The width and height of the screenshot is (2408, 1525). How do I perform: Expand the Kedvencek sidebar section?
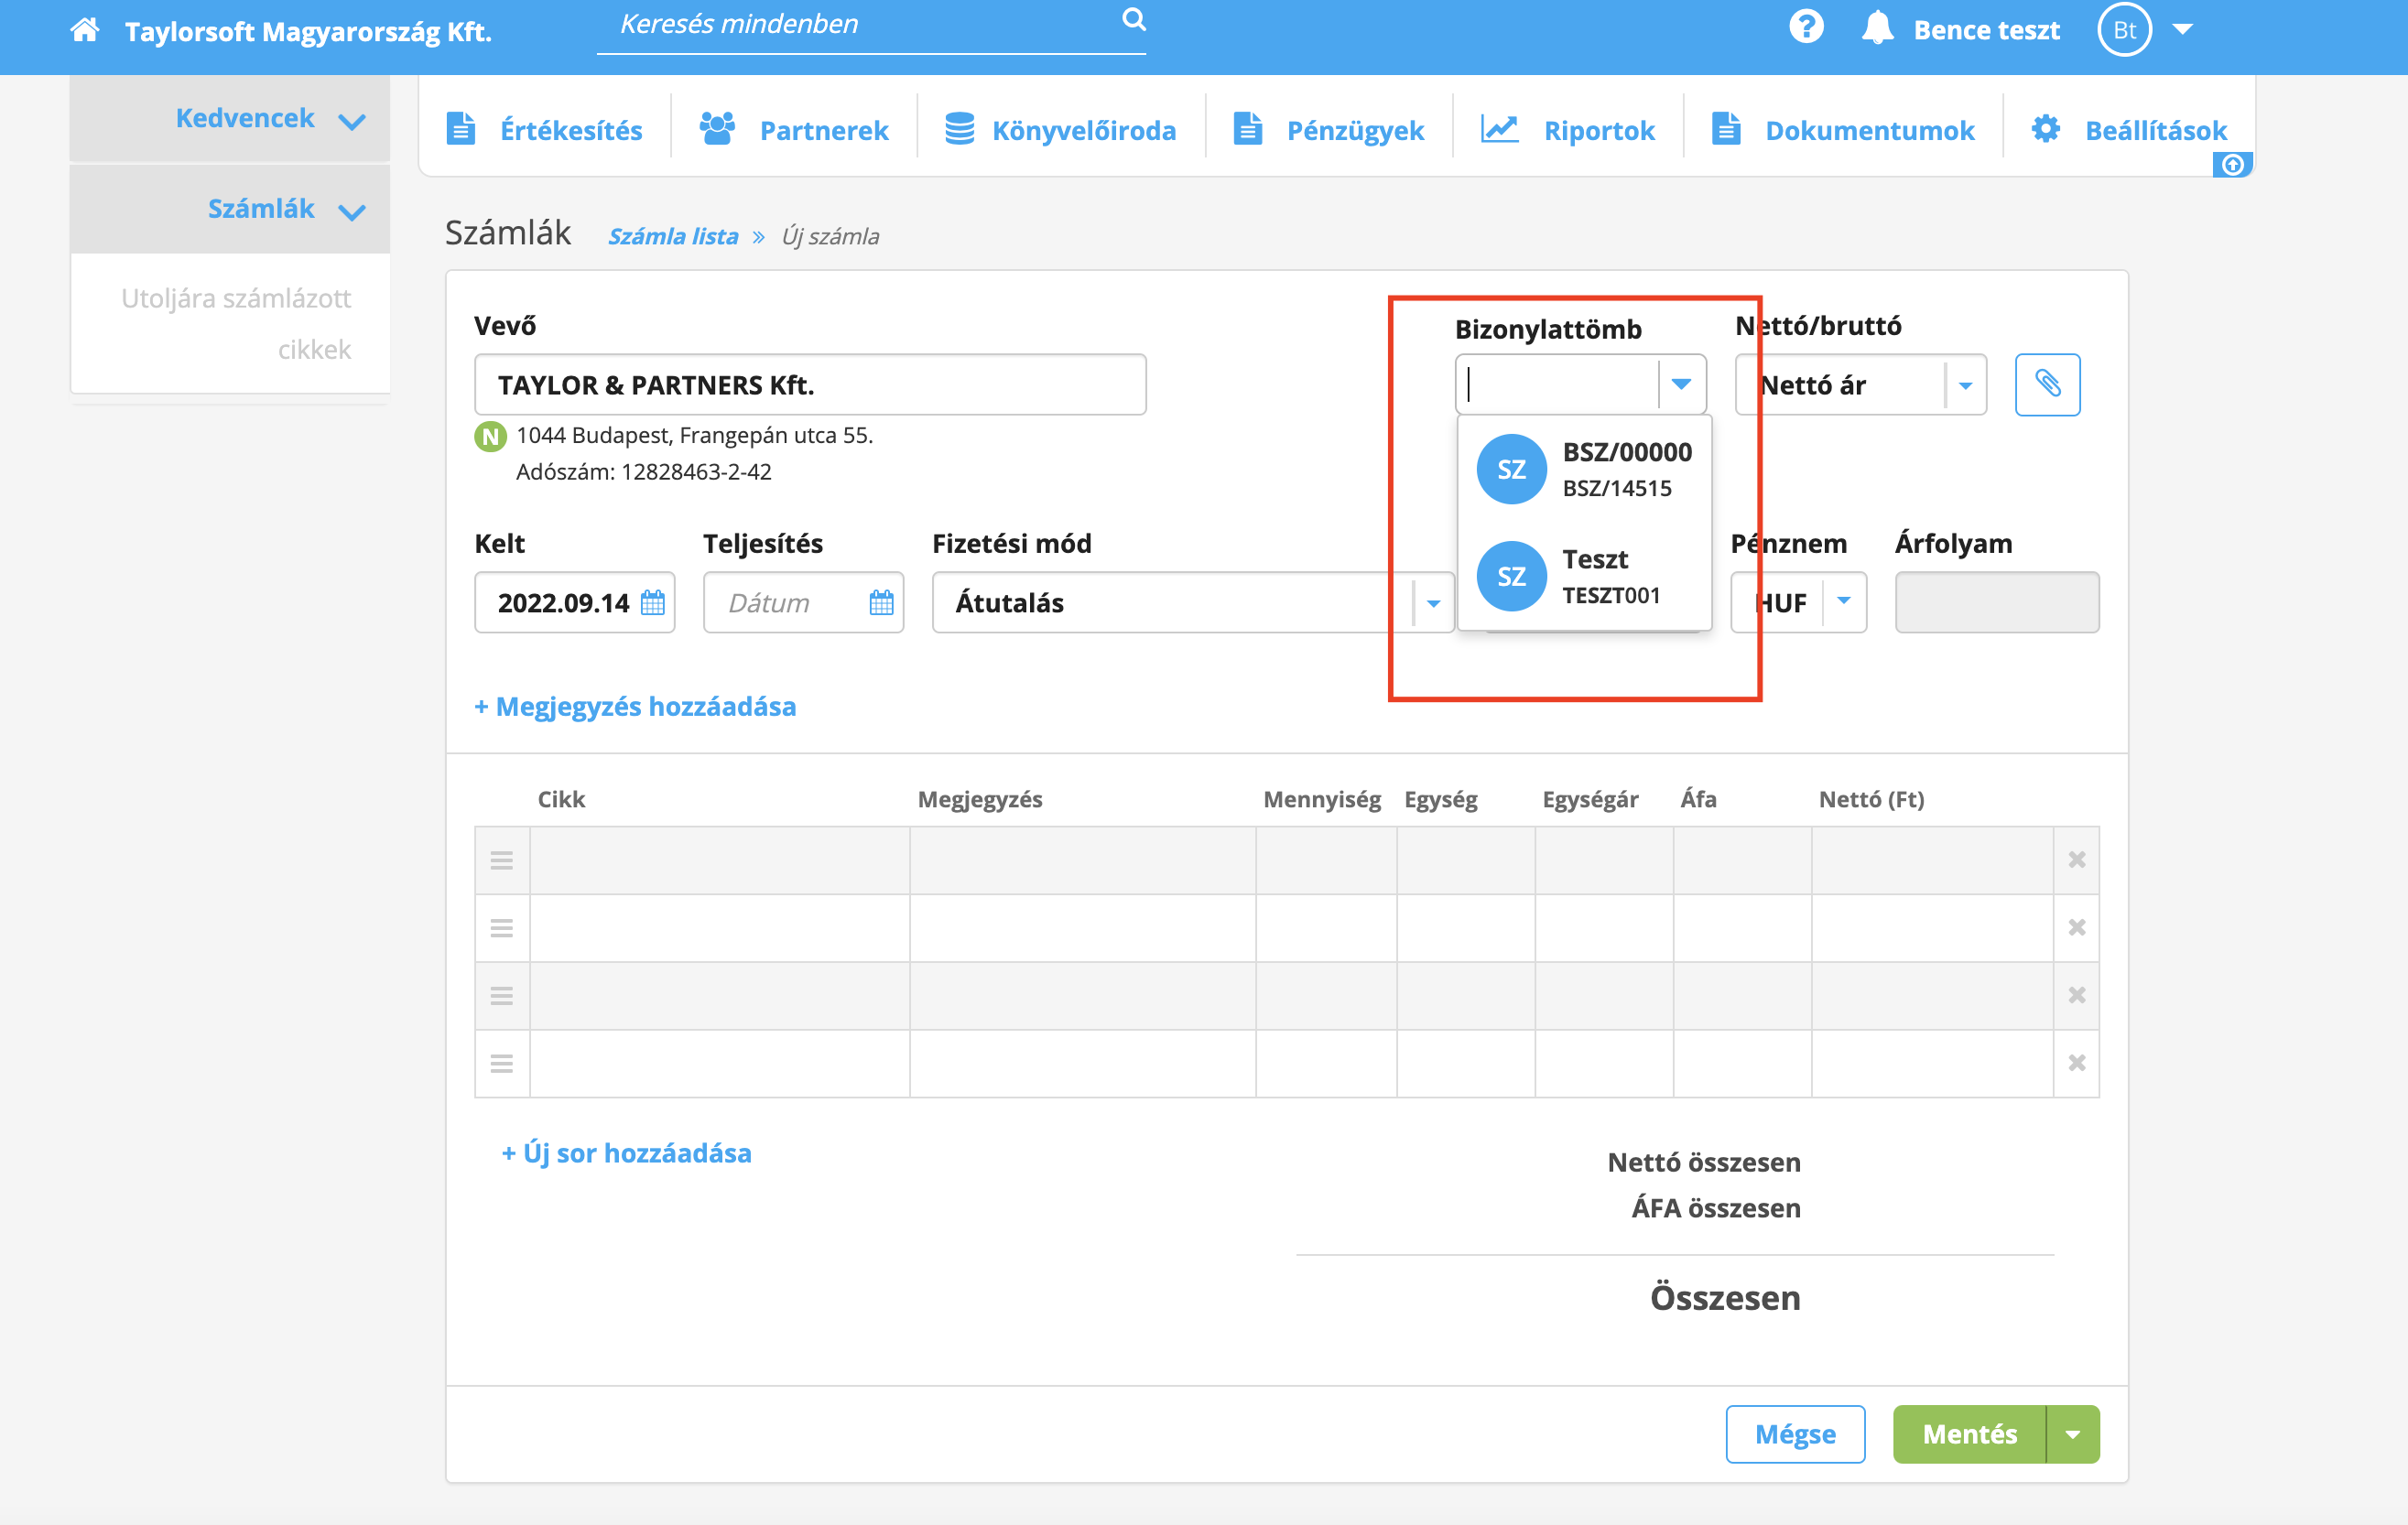click(x=351, y=121)
